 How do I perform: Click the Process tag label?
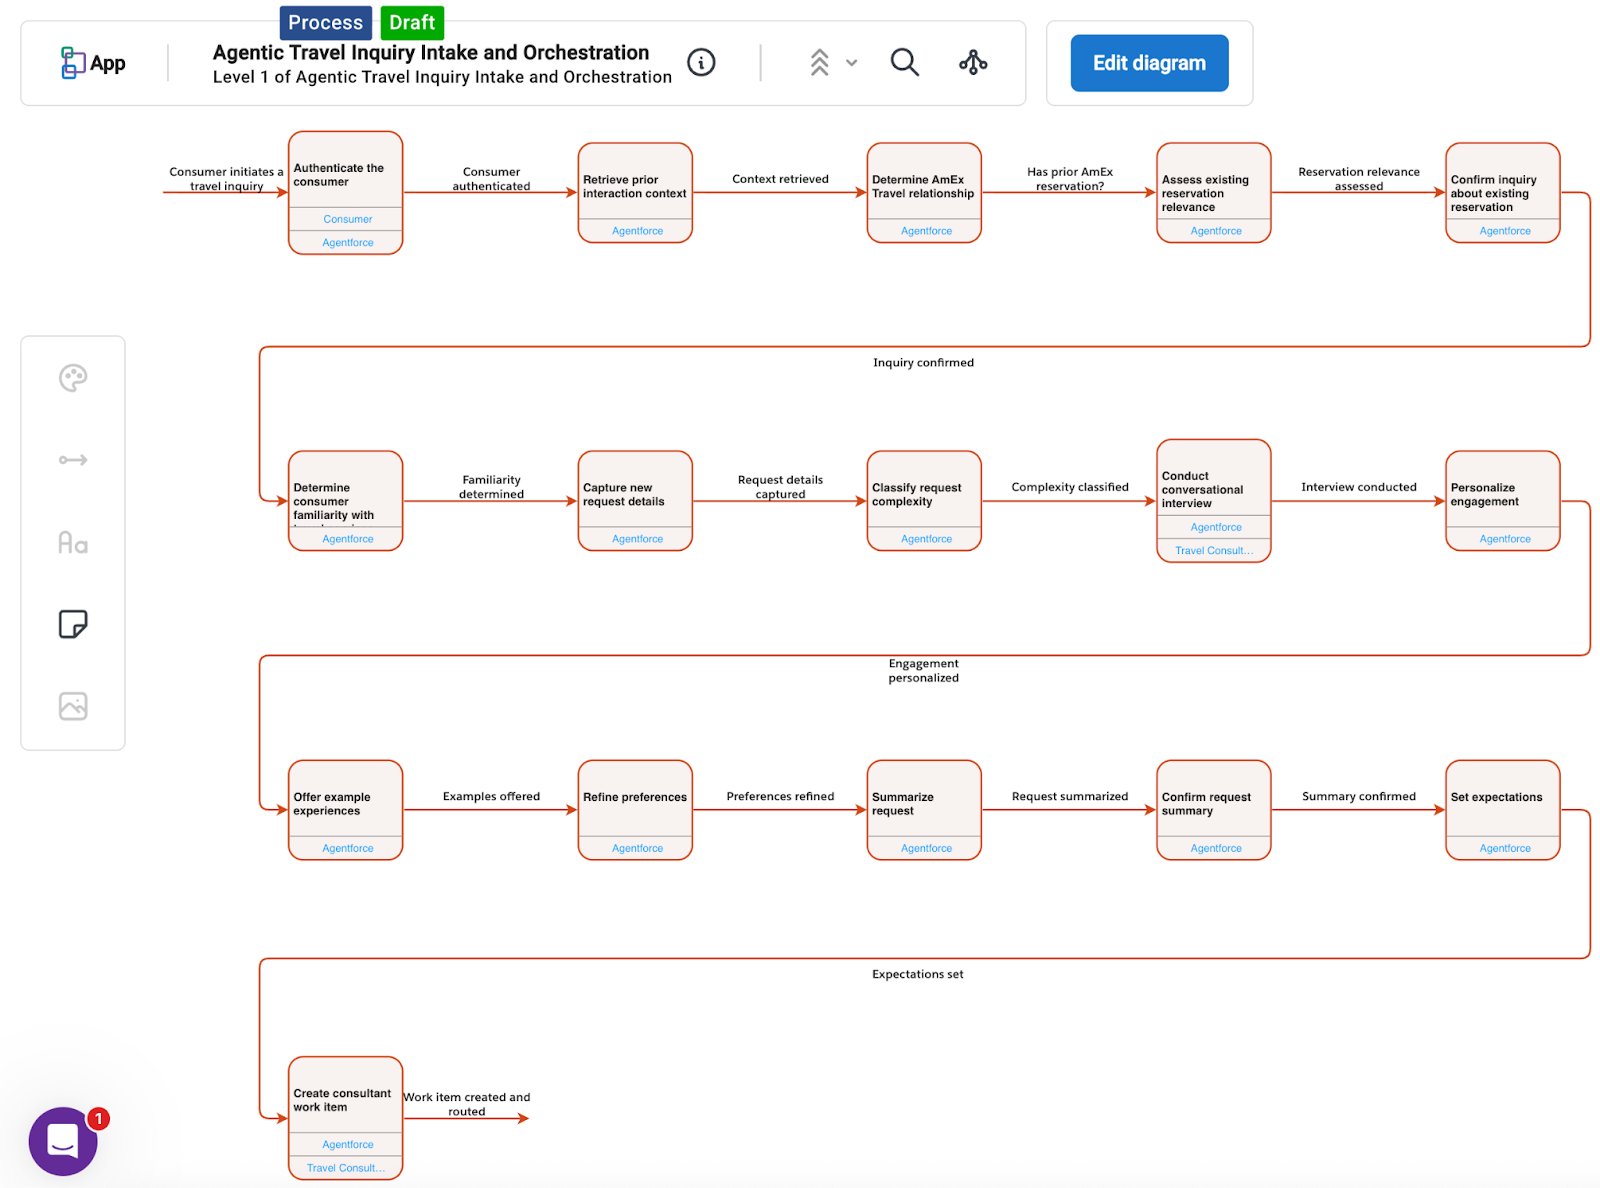point(325,22)
